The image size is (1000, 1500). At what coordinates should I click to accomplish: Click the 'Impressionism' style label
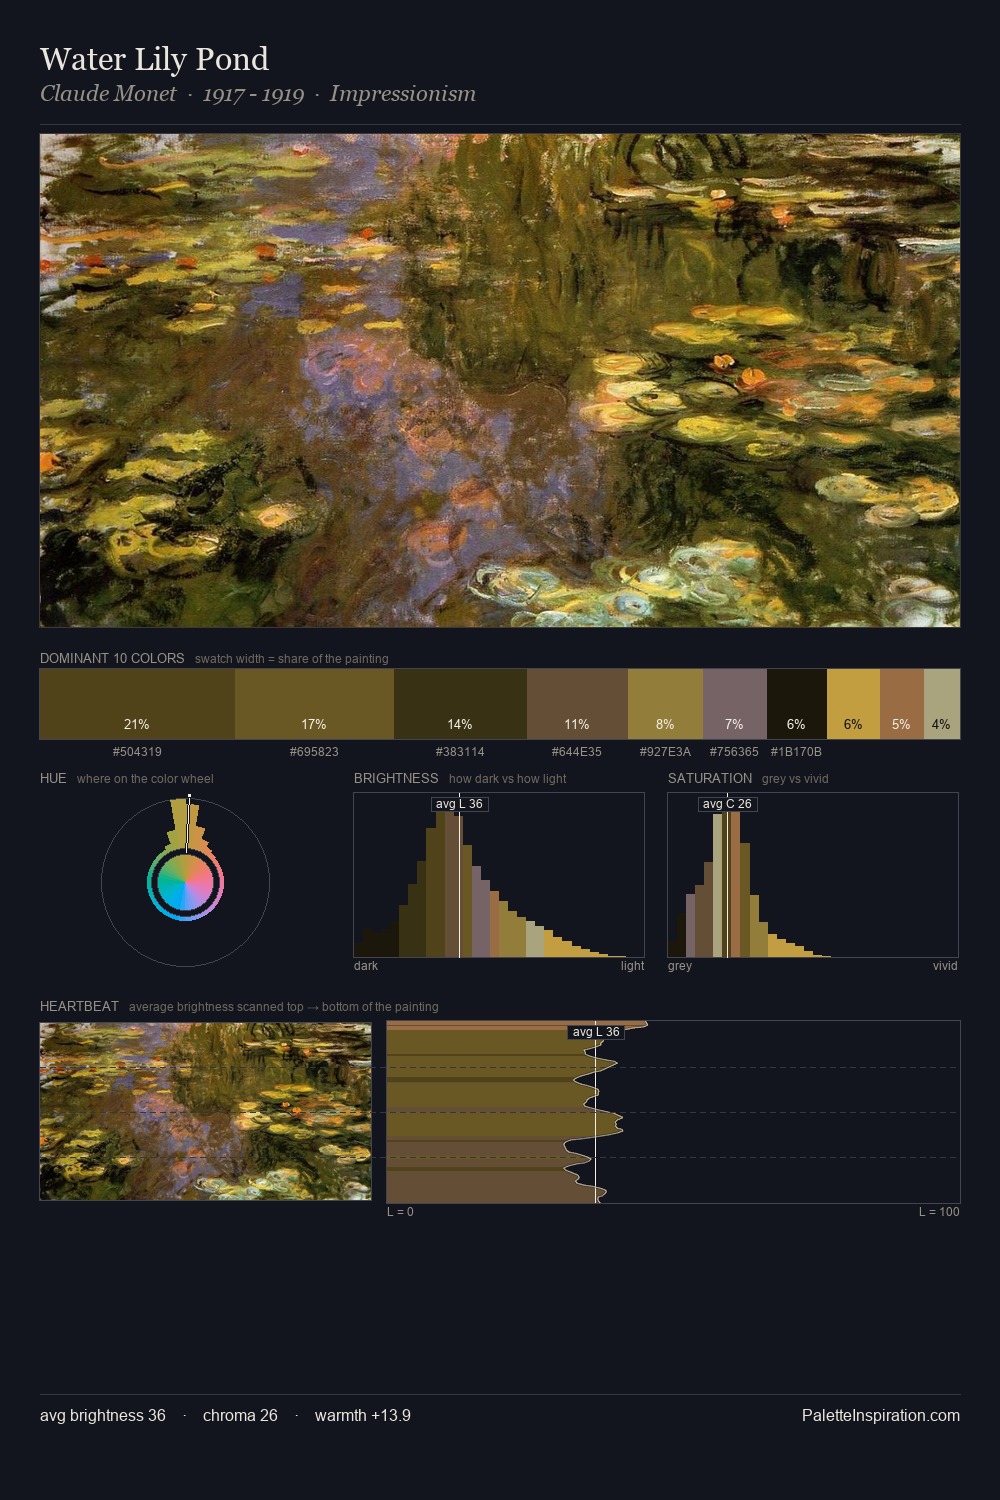click(x=403, y=94)
